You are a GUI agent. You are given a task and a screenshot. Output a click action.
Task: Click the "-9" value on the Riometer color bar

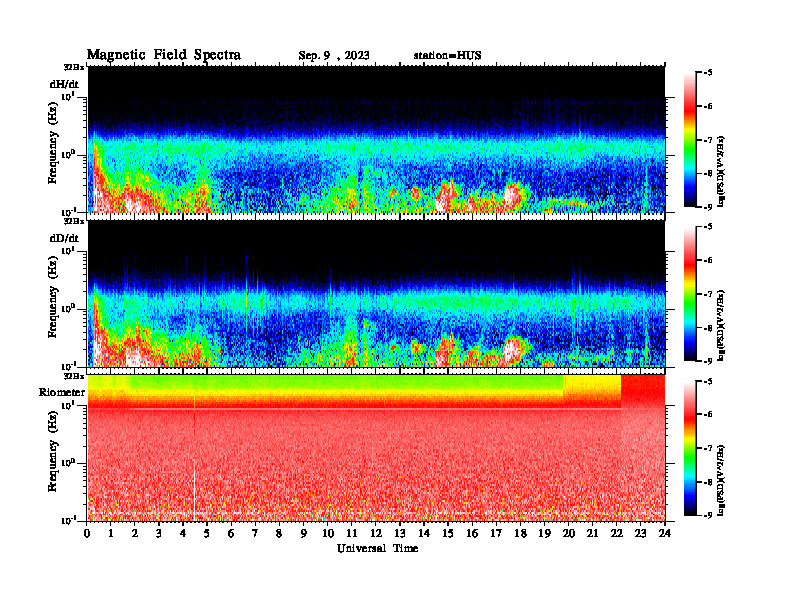click(x=708, y=515)
